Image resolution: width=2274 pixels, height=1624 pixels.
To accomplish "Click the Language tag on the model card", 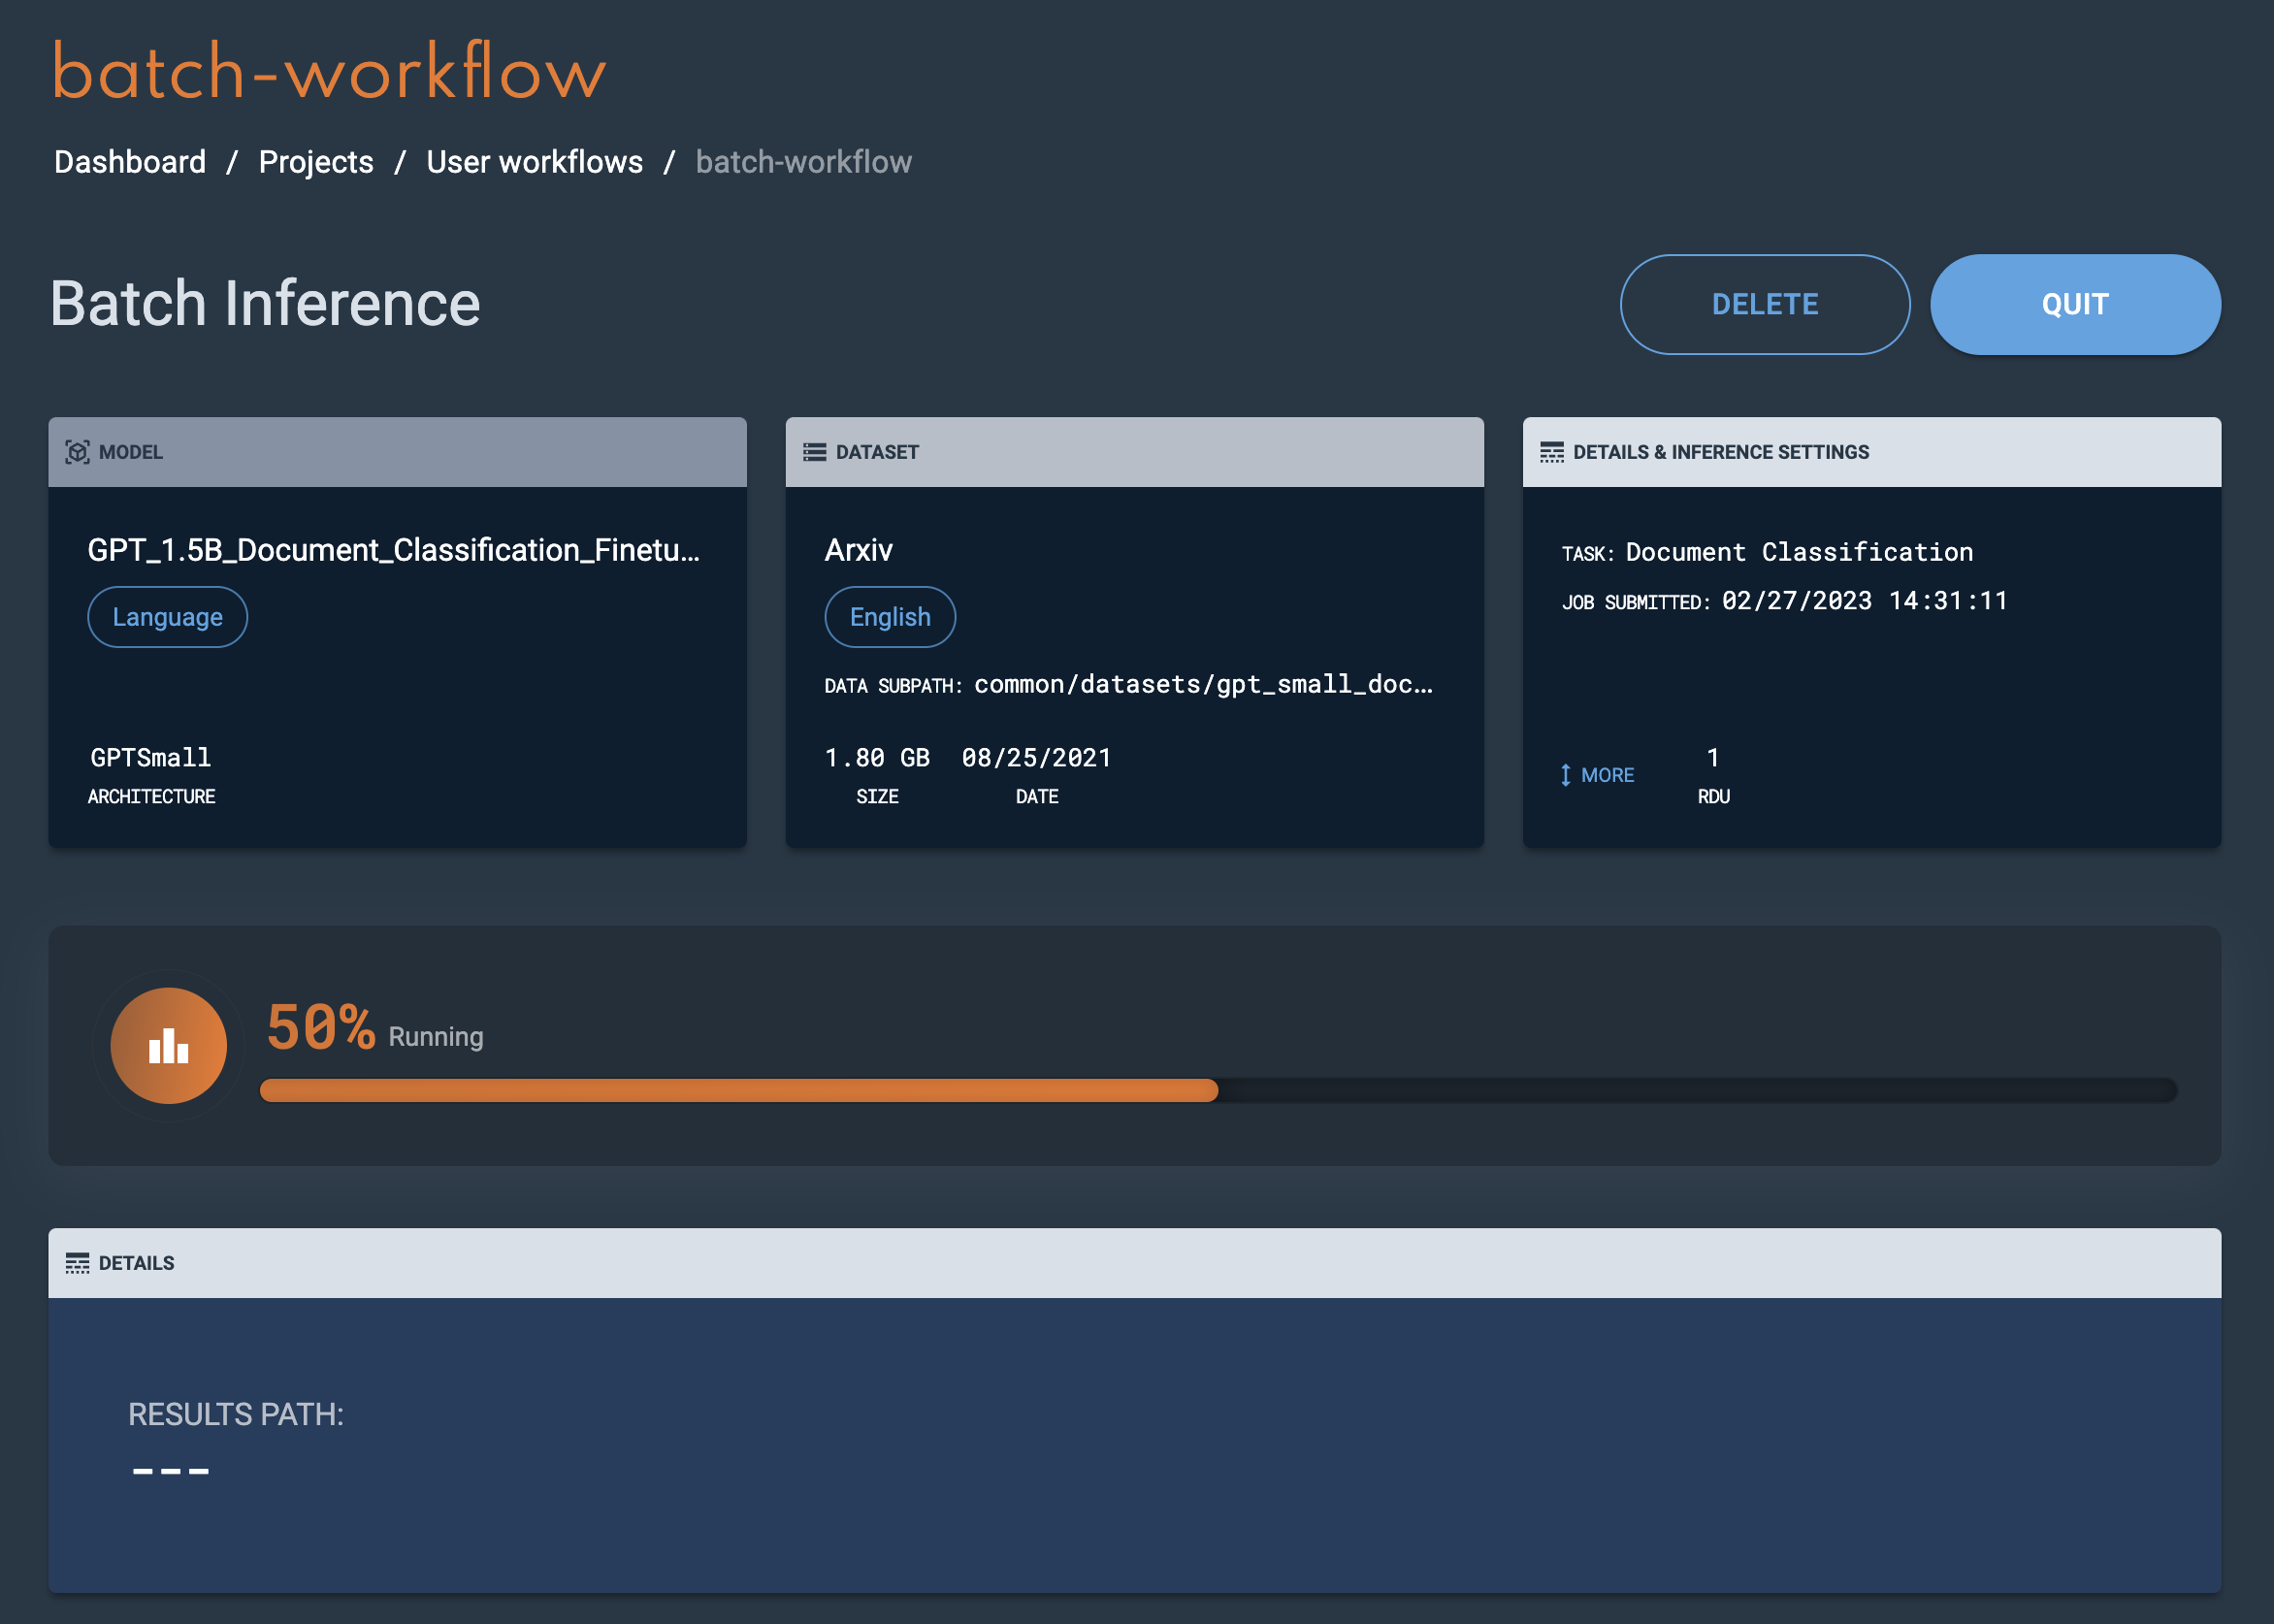I will click(x=167, y=617).
